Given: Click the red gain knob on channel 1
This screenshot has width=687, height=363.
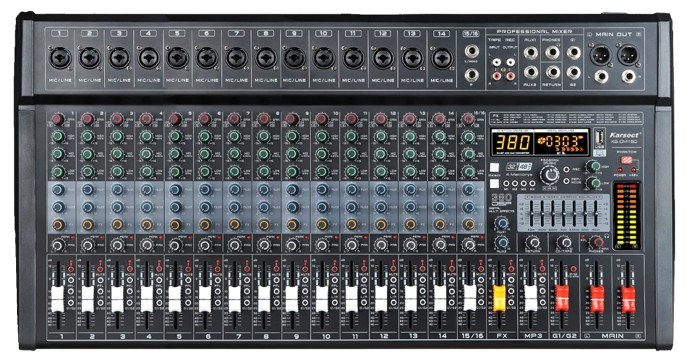Looking at the screenshot, I should pyautogui.click(x=57, y=119).
